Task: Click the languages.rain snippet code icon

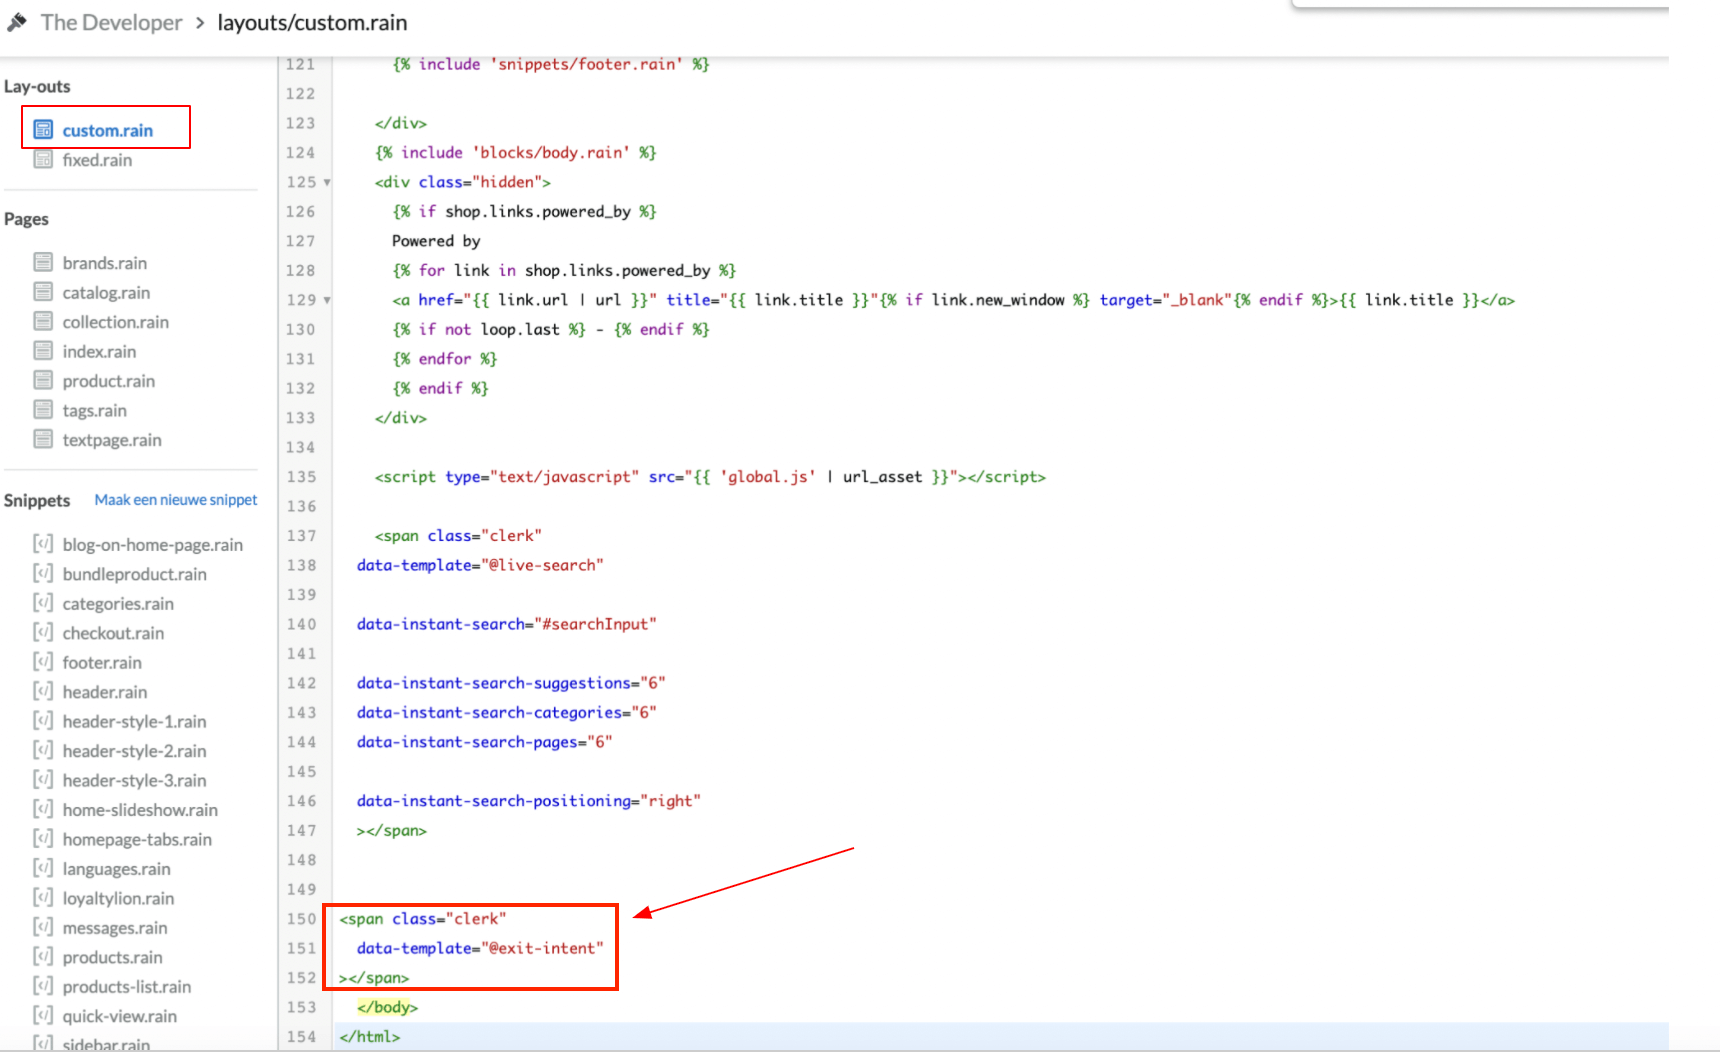Action: (43, 868)
